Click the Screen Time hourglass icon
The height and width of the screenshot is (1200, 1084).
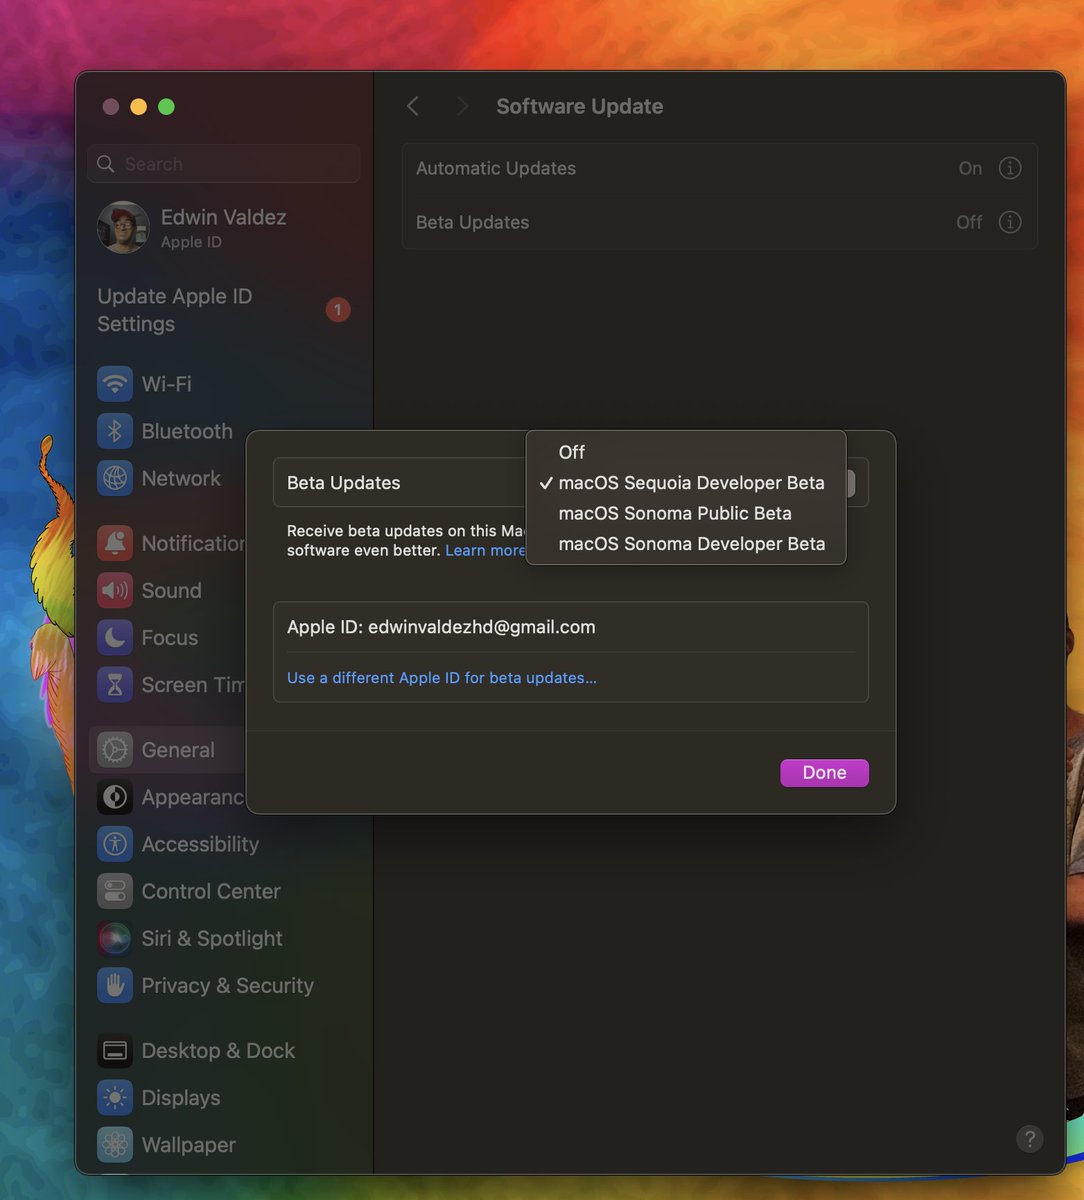[x=115, y=684]
